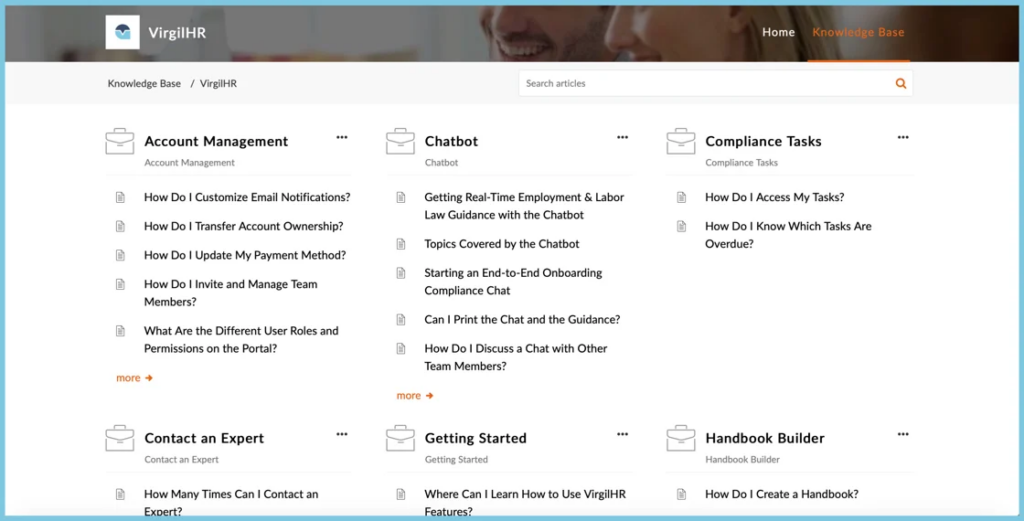
Task: Click the Getting Started briefcase icon
Action: click(x=400, y=438)
